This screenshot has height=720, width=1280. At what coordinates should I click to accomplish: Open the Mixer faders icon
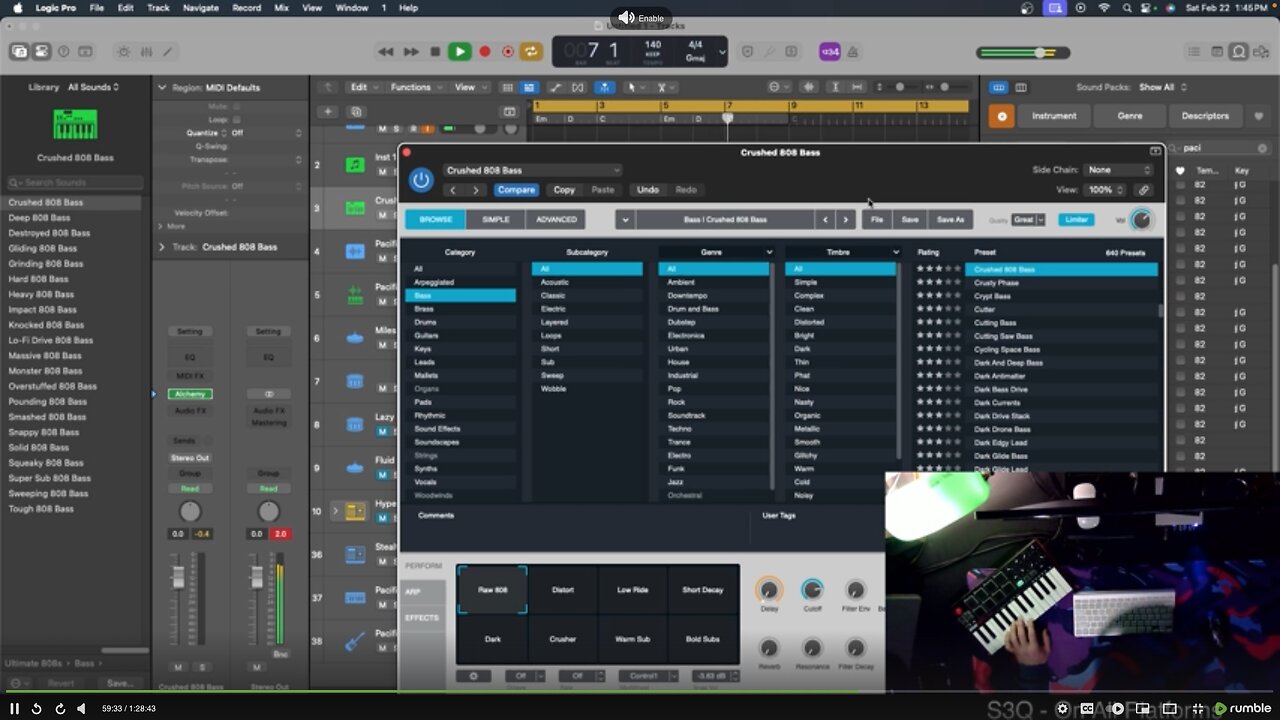pos(146,51)
